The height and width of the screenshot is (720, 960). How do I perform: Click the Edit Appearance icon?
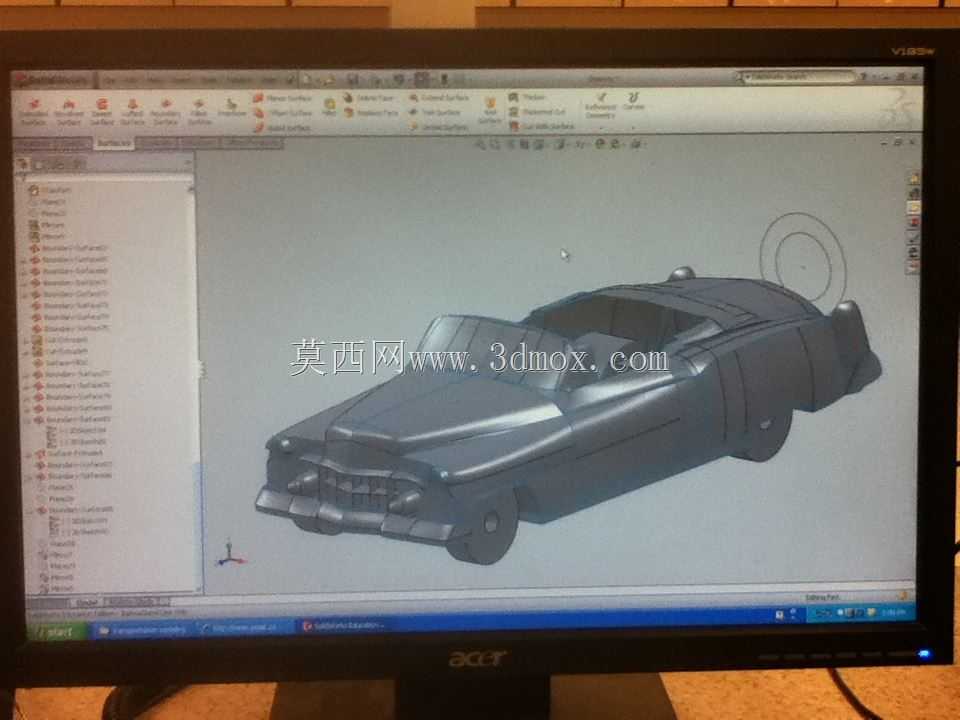601,144
